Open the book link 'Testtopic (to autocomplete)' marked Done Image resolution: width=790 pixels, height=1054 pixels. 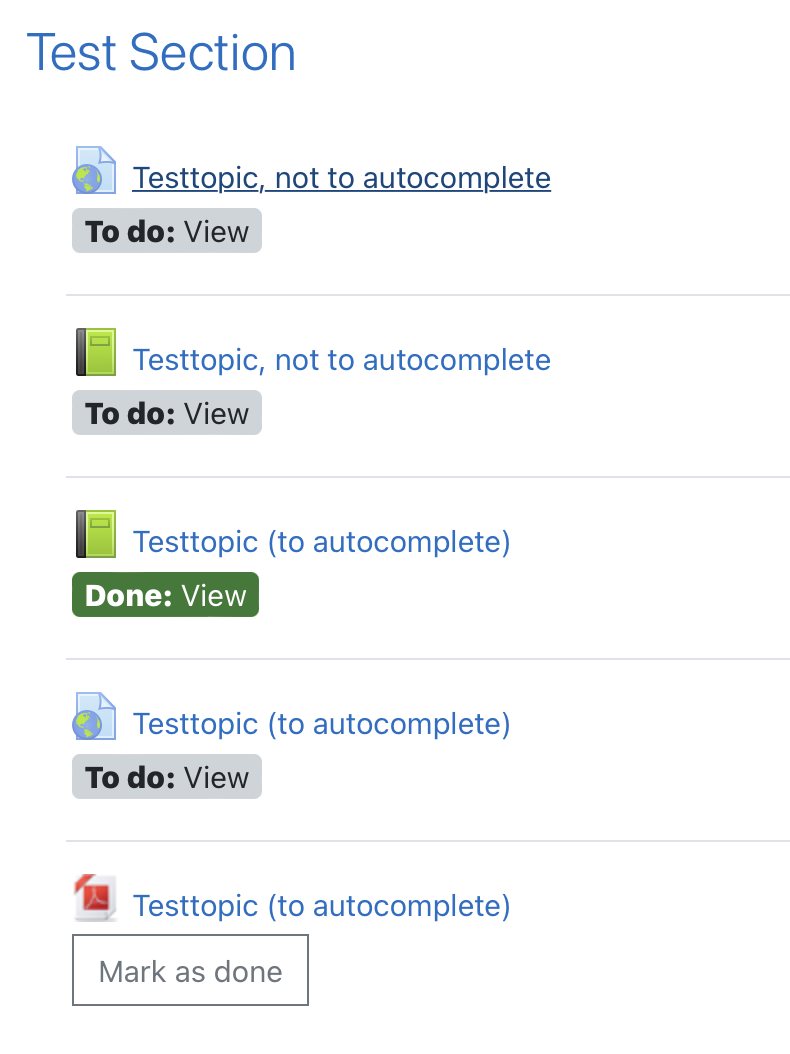(321, 542)
